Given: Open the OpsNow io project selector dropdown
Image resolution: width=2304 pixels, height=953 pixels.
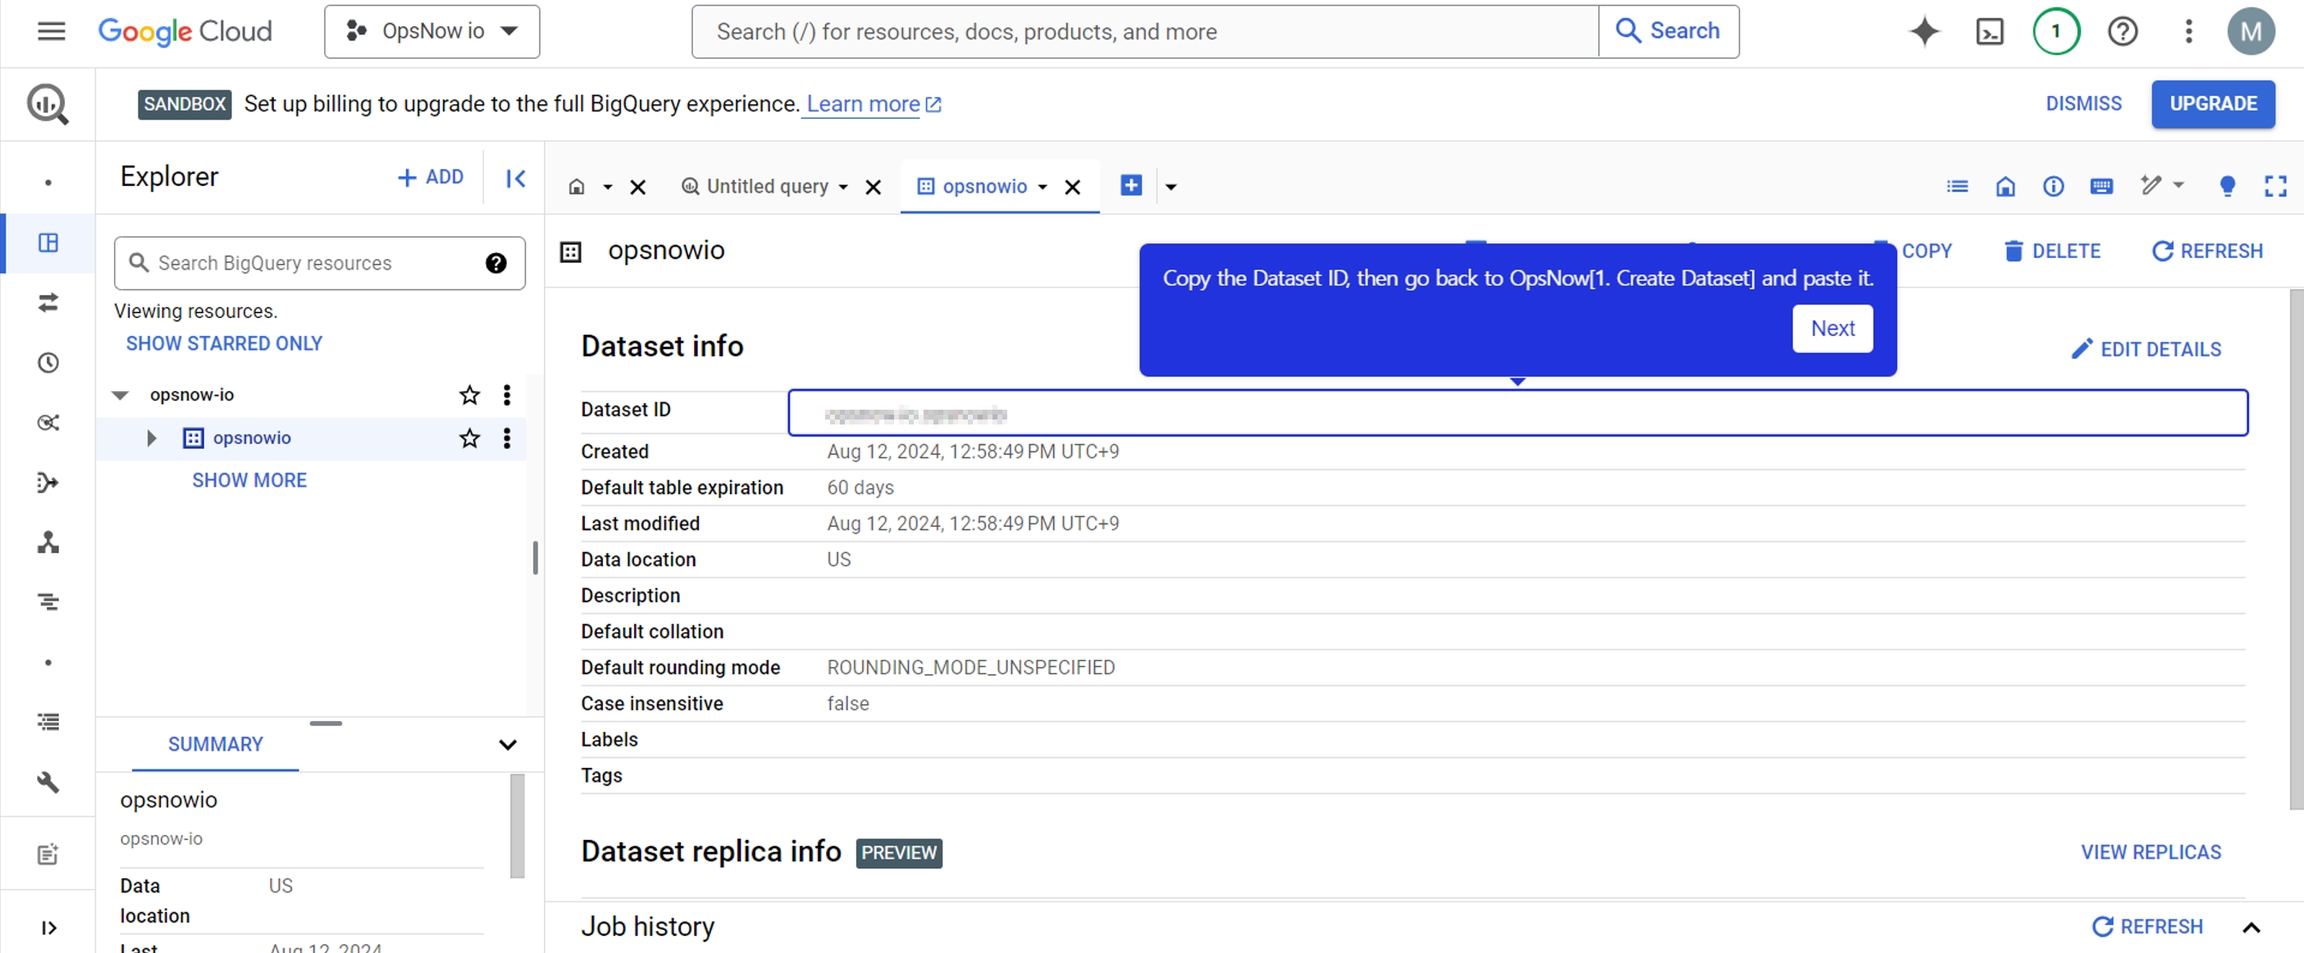Looking at the screenshot, I should [432, 32].
